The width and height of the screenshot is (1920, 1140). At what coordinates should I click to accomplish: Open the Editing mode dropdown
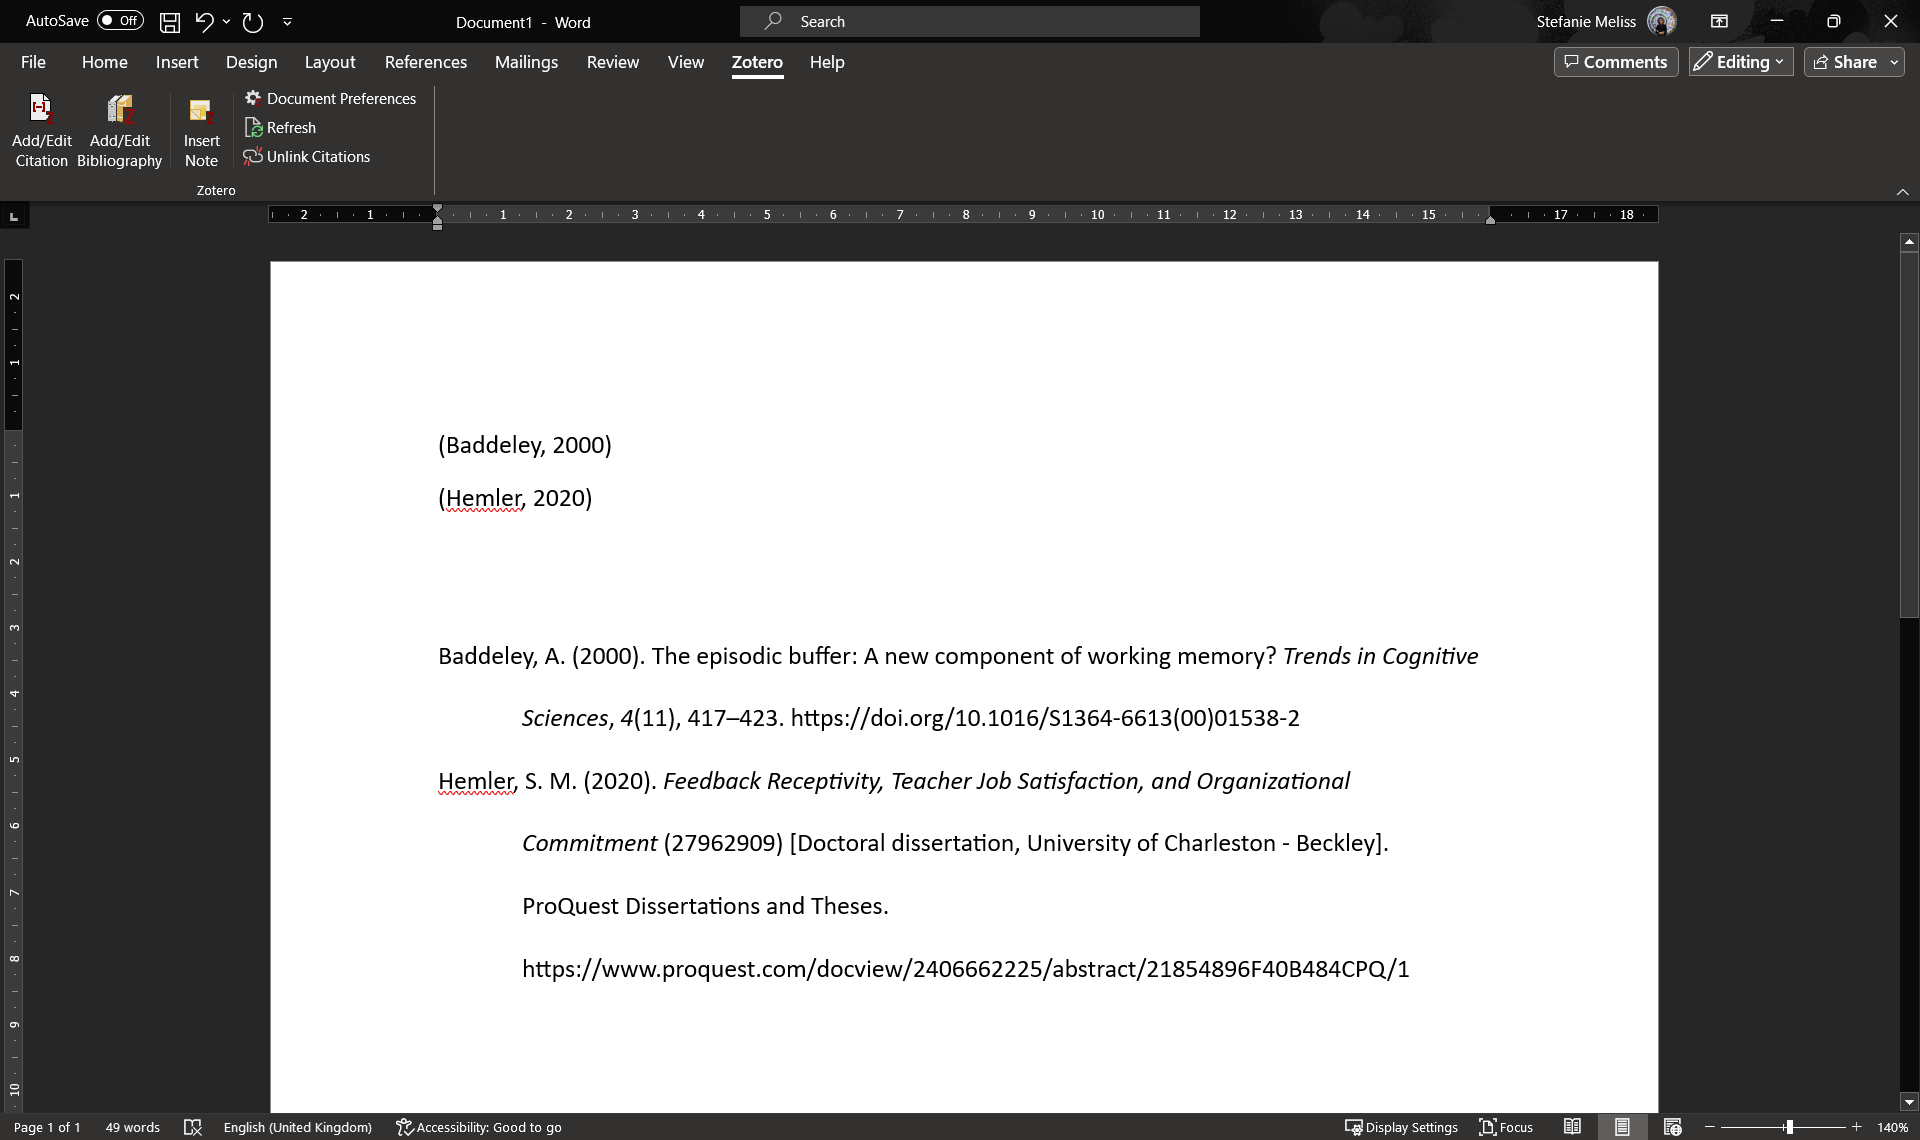click(1741, 62)
